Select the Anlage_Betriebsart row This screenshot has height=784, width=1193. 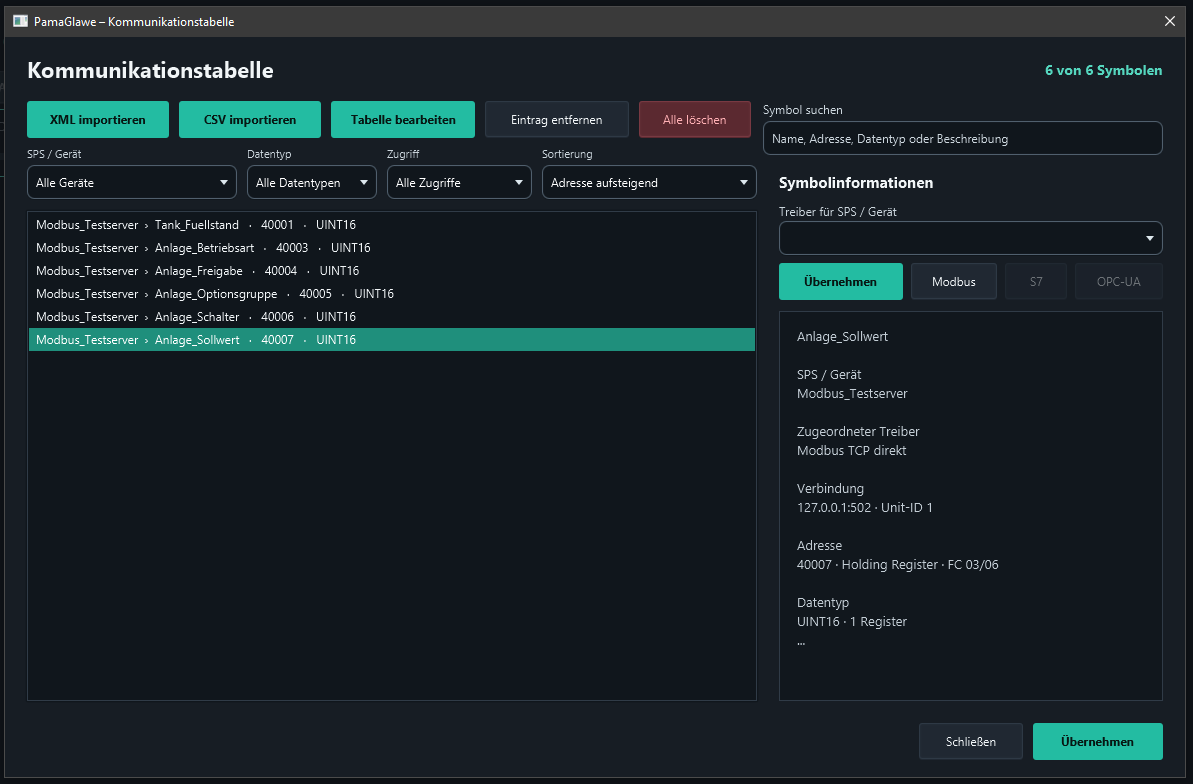392,247
